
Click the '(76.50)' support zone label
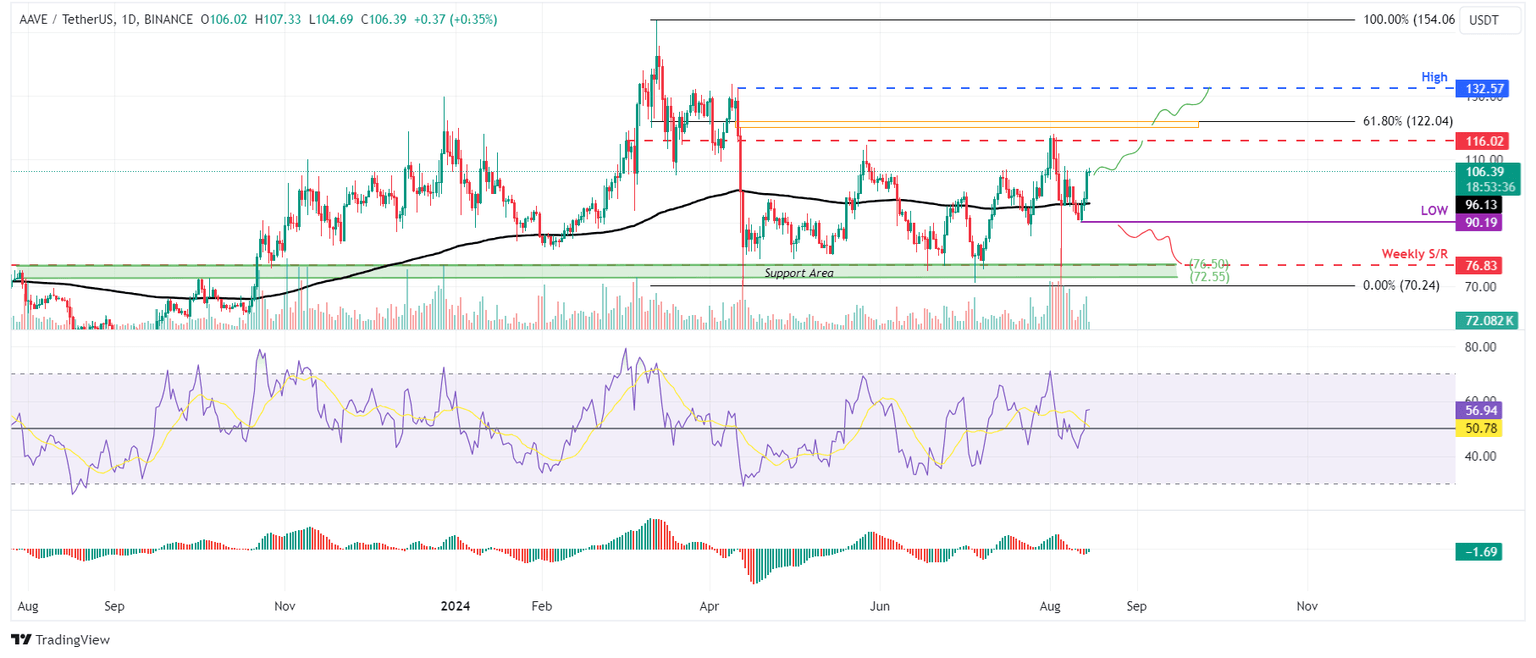pos(1208,263)
